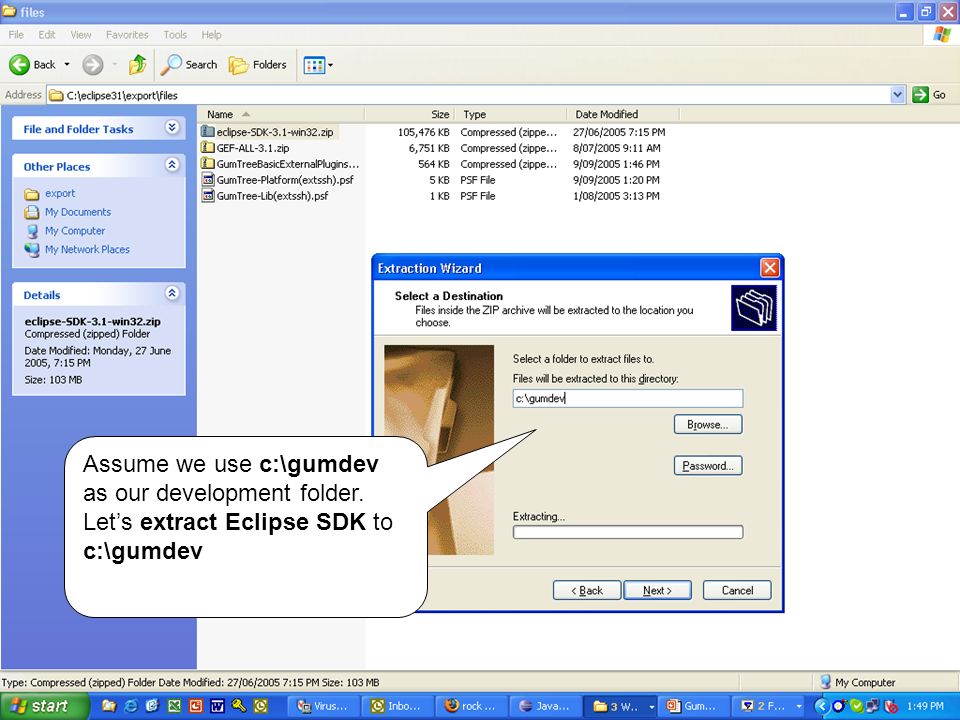Toggle the Folders pane icon
Screen dimensions: 960x720
[238, 64]
